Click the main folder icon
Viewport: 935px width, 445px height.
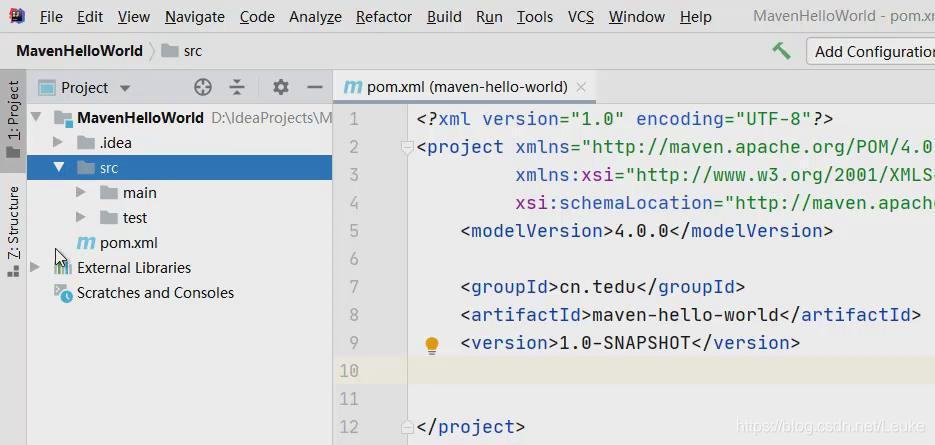[109, 193]
